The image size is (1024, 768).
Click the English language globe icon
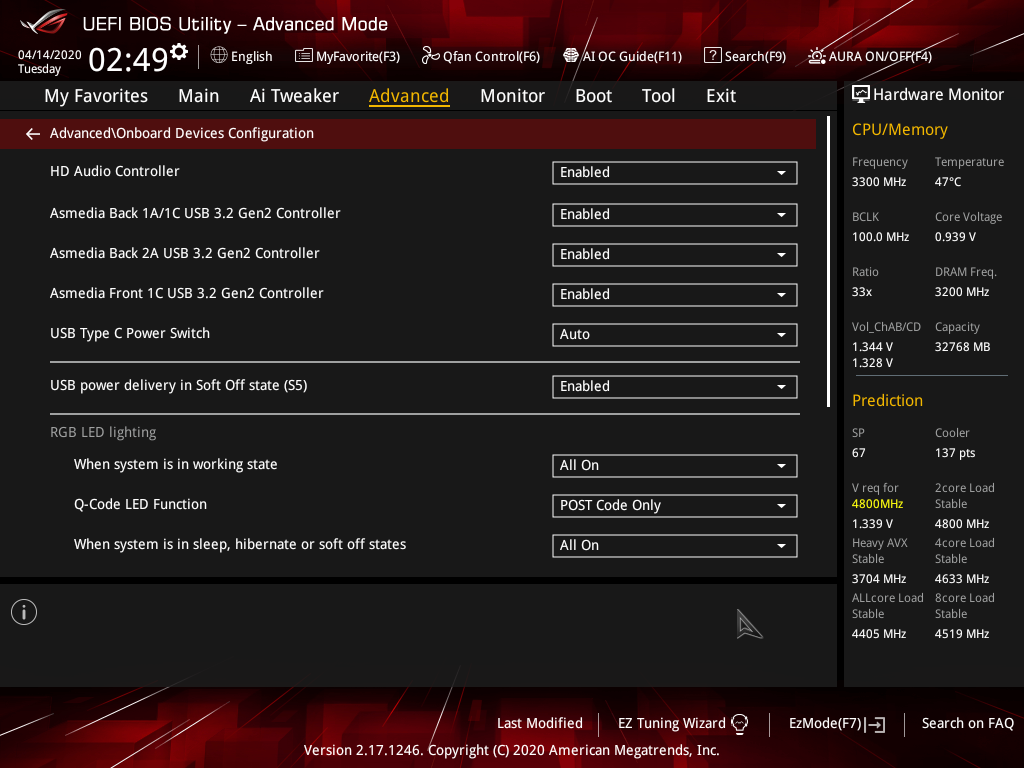[219, 56]
